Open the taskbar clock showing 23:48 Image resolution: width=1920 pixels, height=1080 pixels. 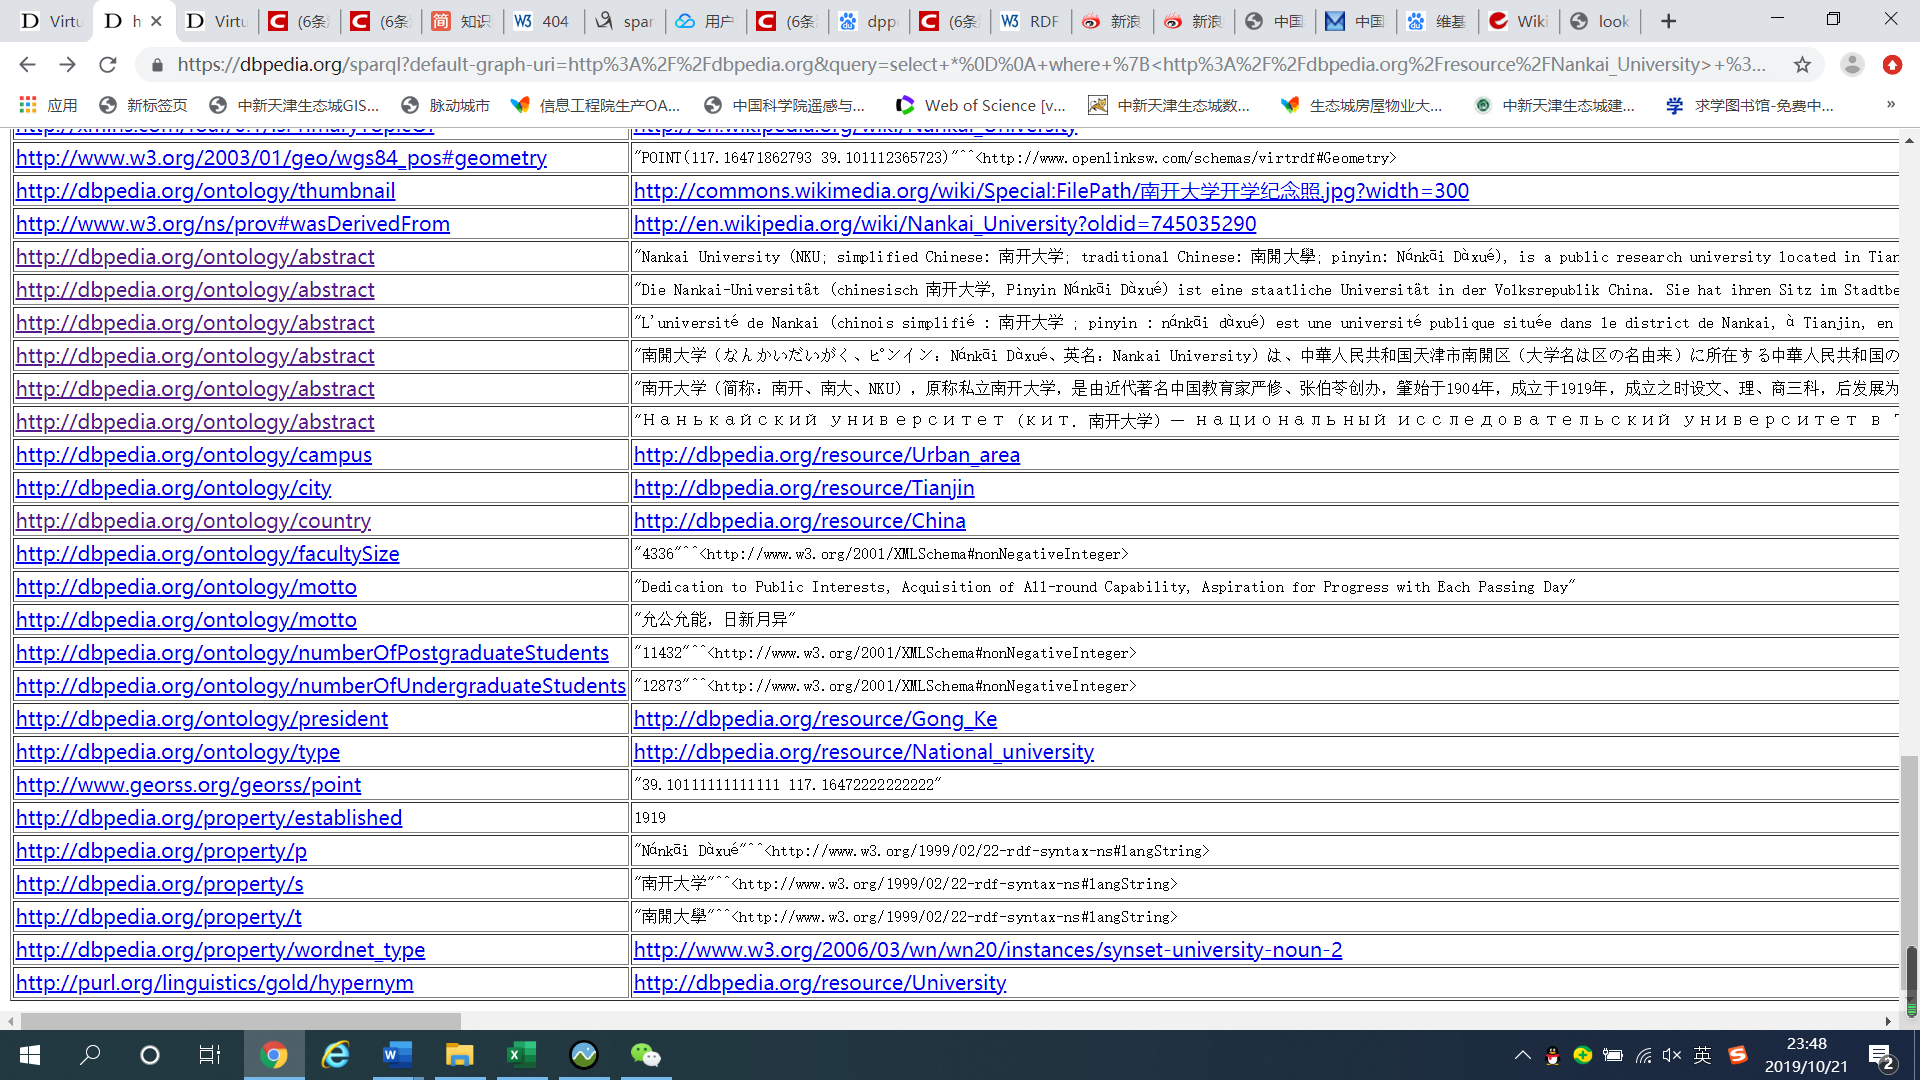click(x=1806, y=1055)
